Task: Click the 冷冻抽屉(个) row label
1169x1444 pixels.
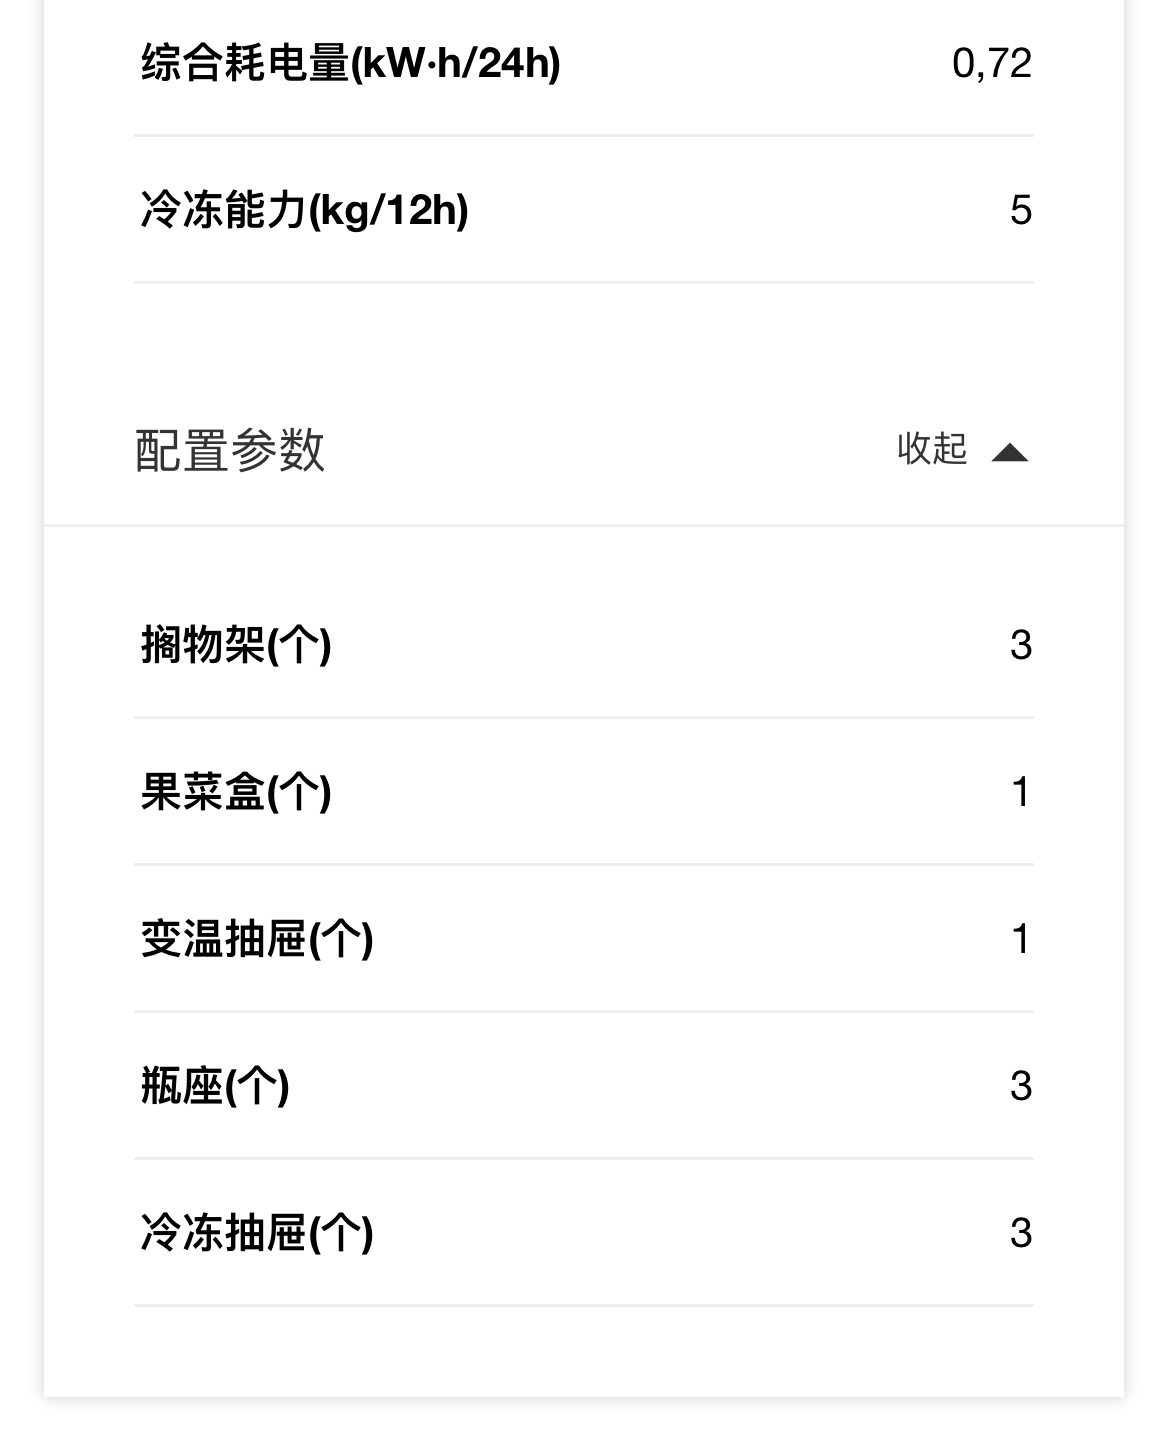Action: pos(257,1233)
